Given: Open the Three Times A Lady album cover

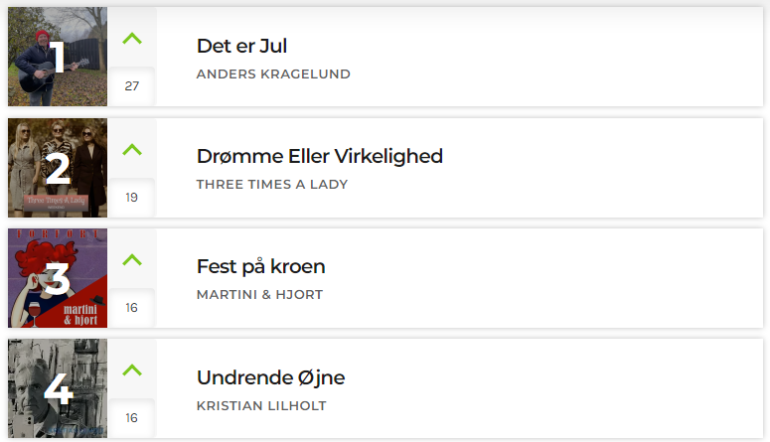Looking at the screenshot, I should tap(57, 167).
